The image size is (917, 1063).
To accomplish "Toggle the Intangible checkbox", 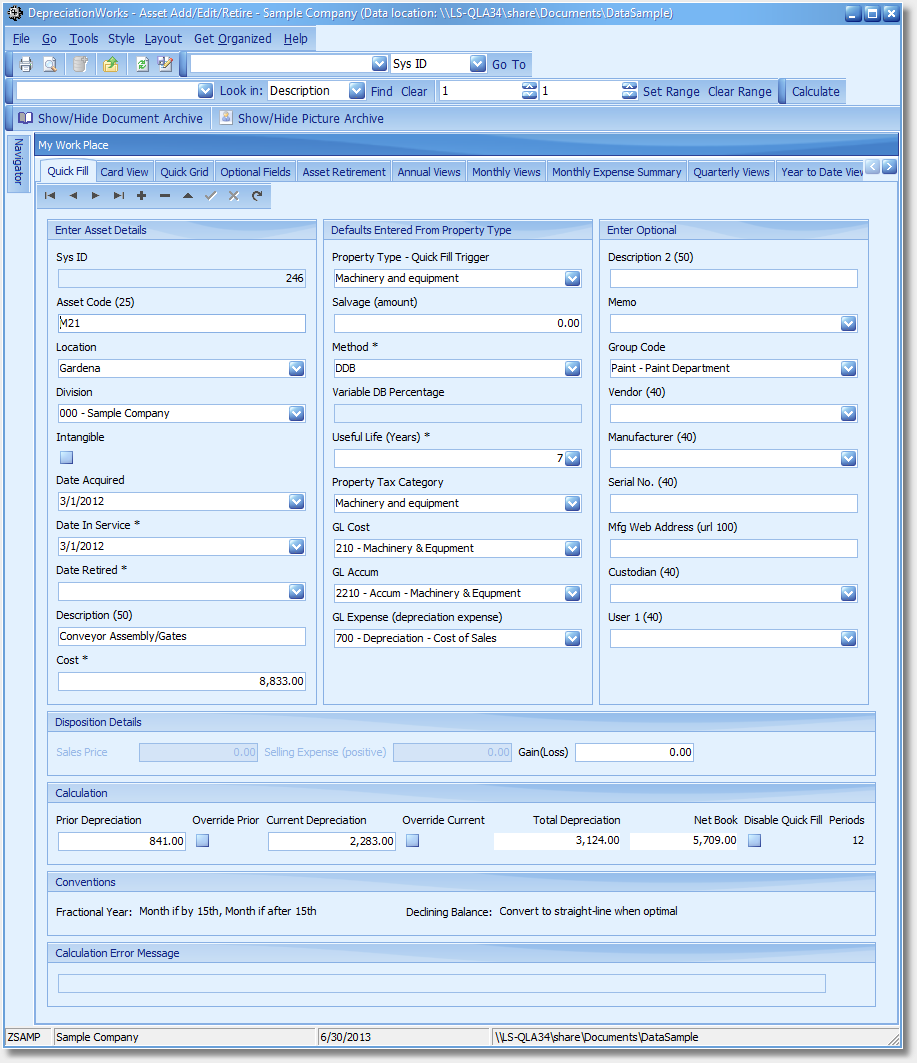I will tap(66, 458).
